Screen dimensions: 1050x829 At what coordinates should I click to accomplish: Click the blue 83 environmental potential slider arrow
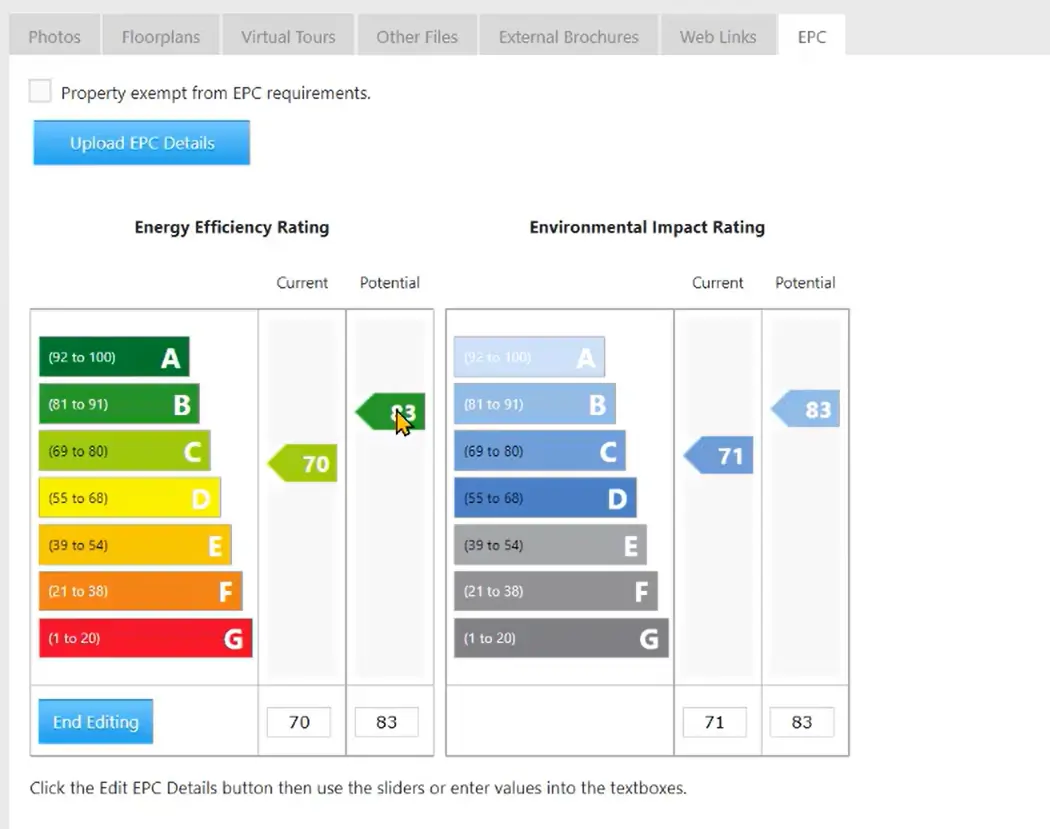click(806, 410)
